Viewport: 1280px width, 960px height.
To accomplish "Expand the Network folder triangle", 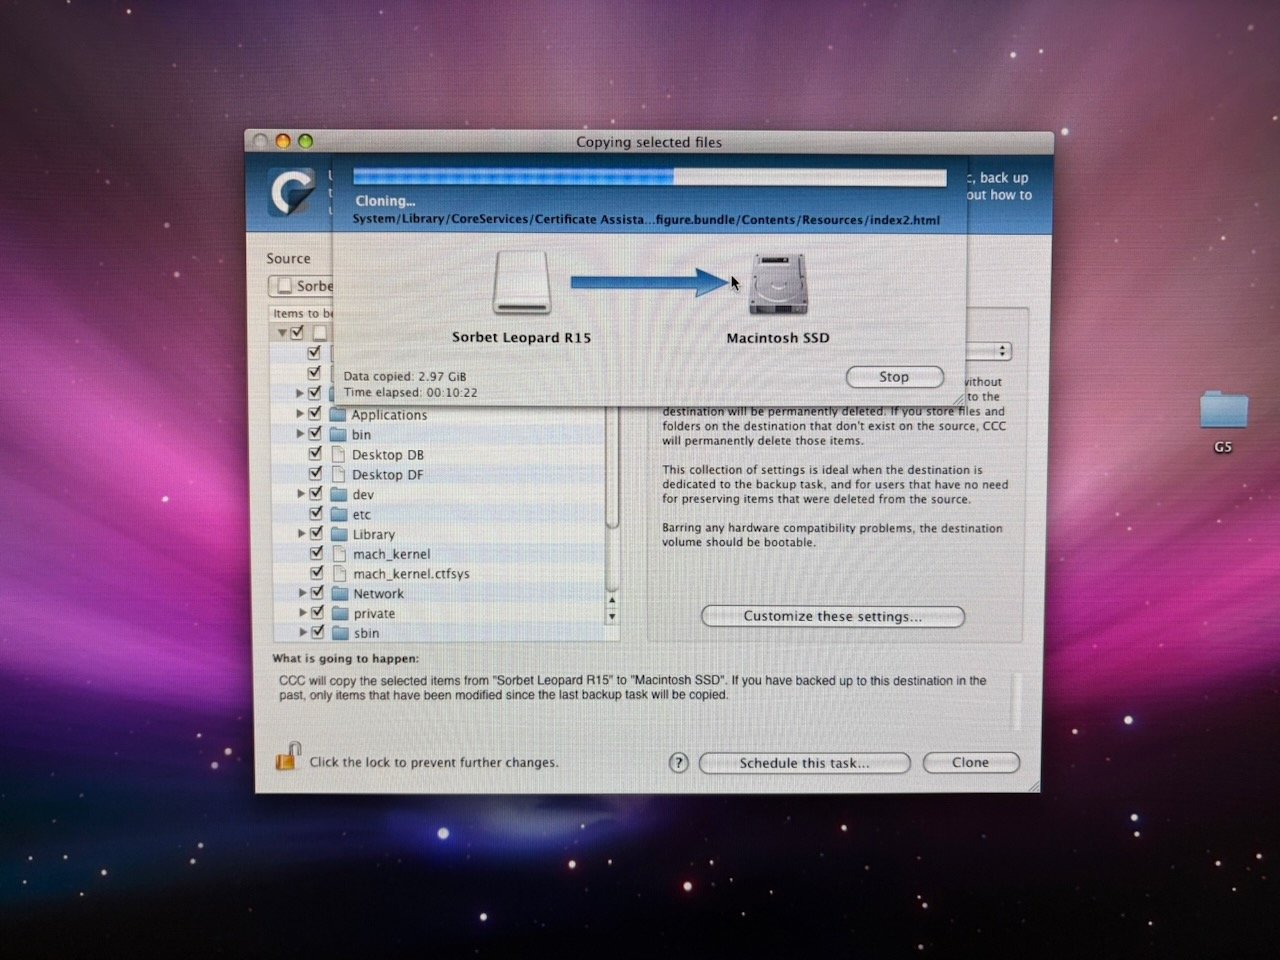I will click(x=302, y=592).
